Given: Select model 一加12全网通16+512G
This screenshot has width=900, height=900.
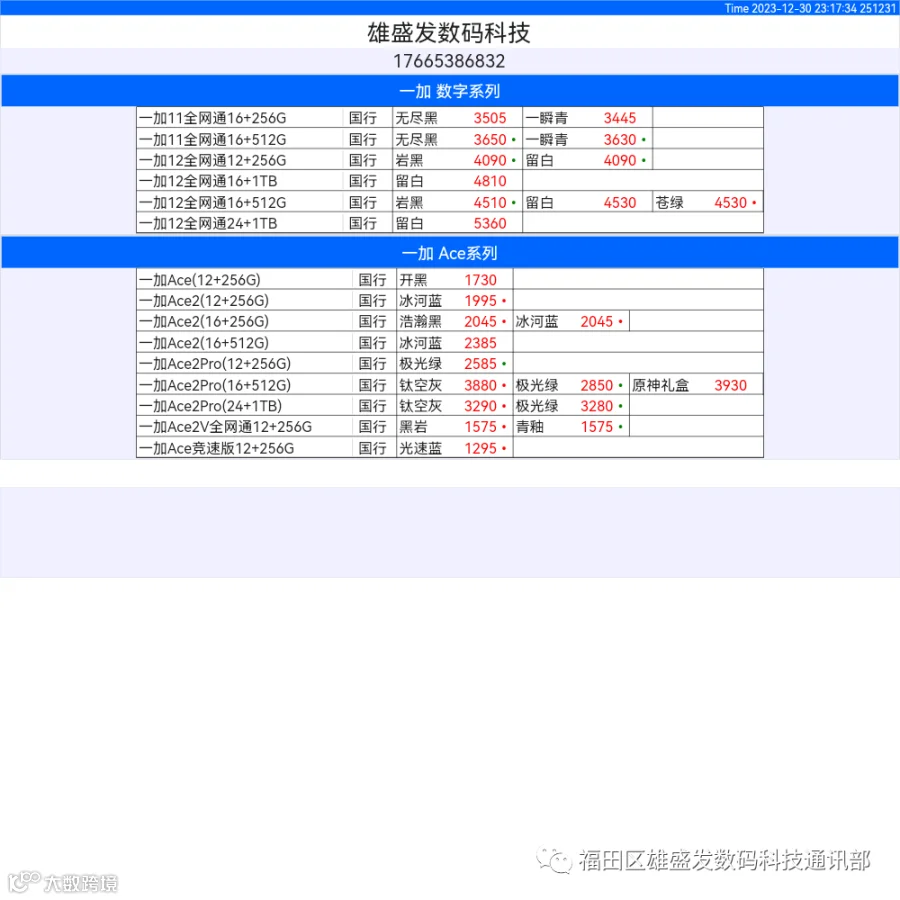Looking at the screenshot, I should [x=212, y=203].
